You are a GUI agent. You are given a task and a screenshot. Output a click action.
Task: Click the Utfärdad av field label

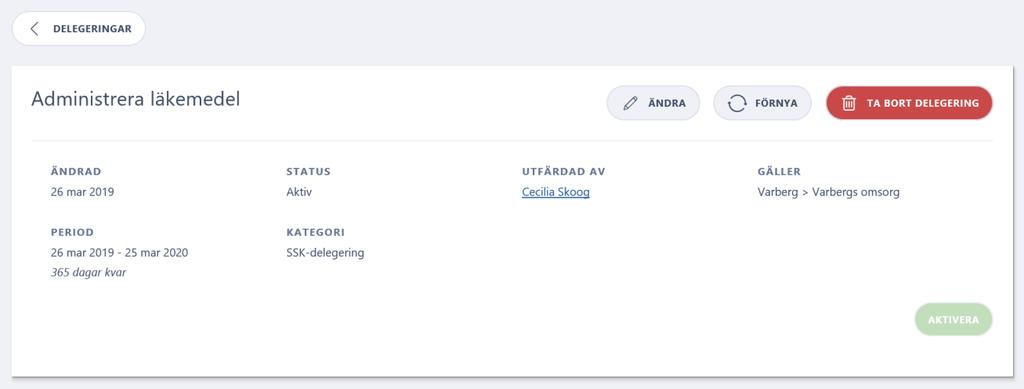[x=564, y=172]
